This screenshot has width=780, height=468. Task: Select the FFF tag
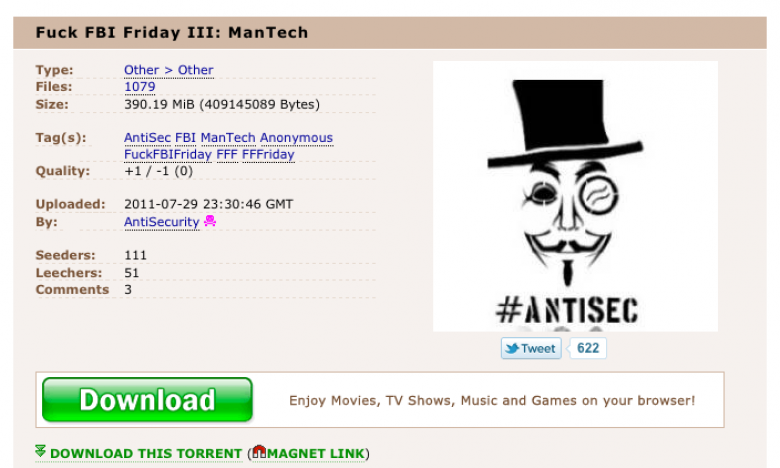(x=227, y=155)
